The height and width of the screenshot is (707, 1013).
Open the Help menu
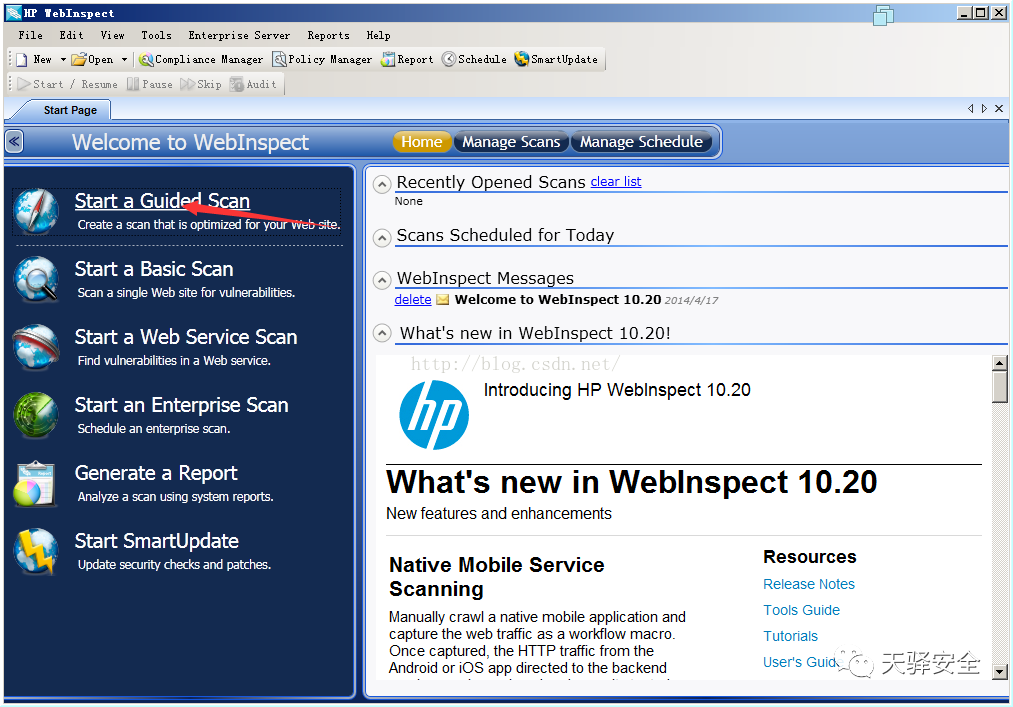coord(379,36)
